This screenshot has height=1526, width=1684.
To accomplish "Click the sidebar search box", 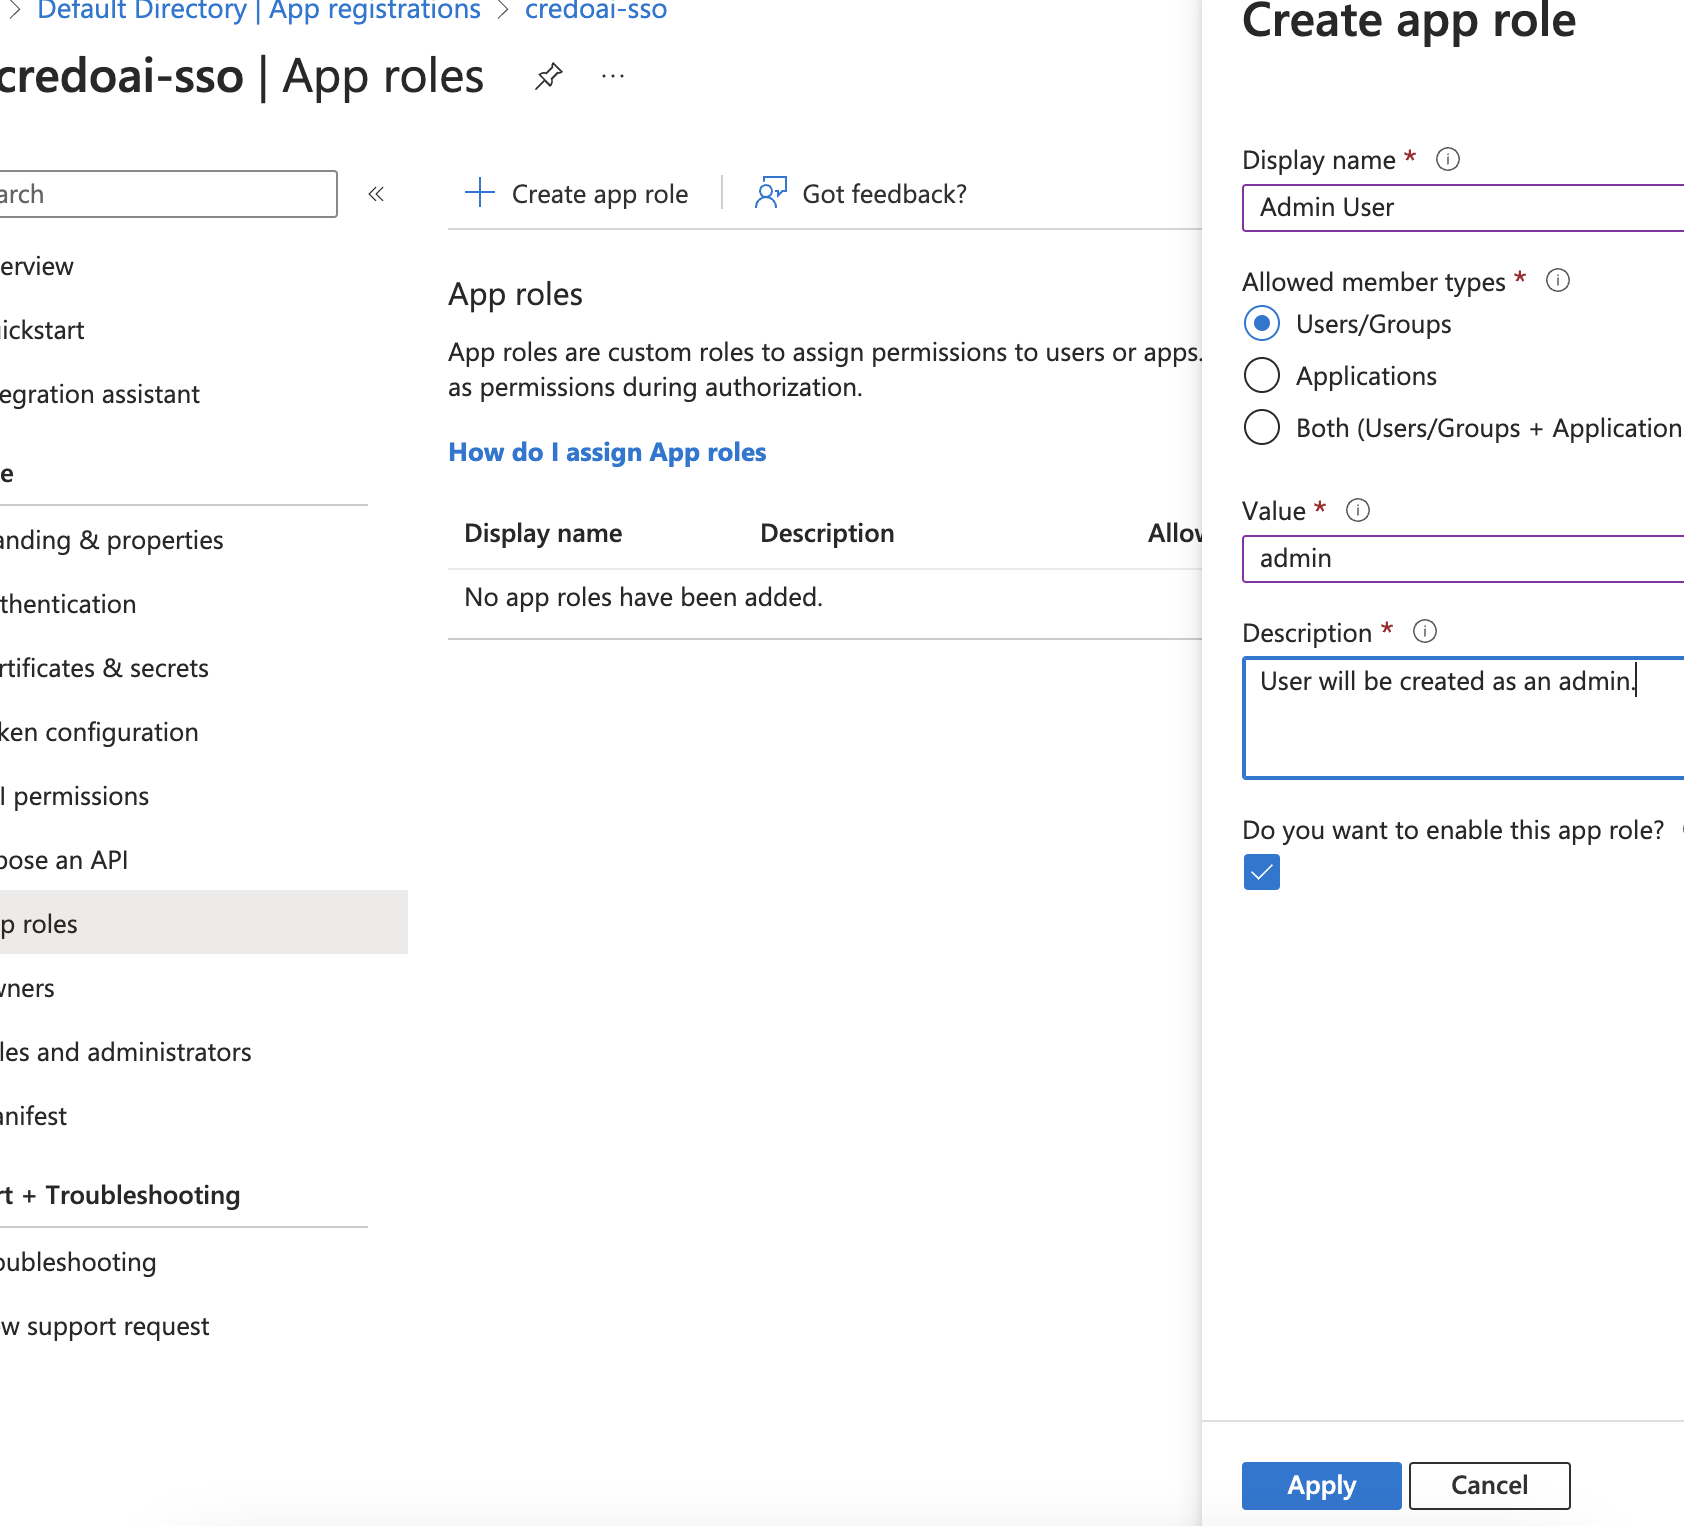I will [168, 194].
